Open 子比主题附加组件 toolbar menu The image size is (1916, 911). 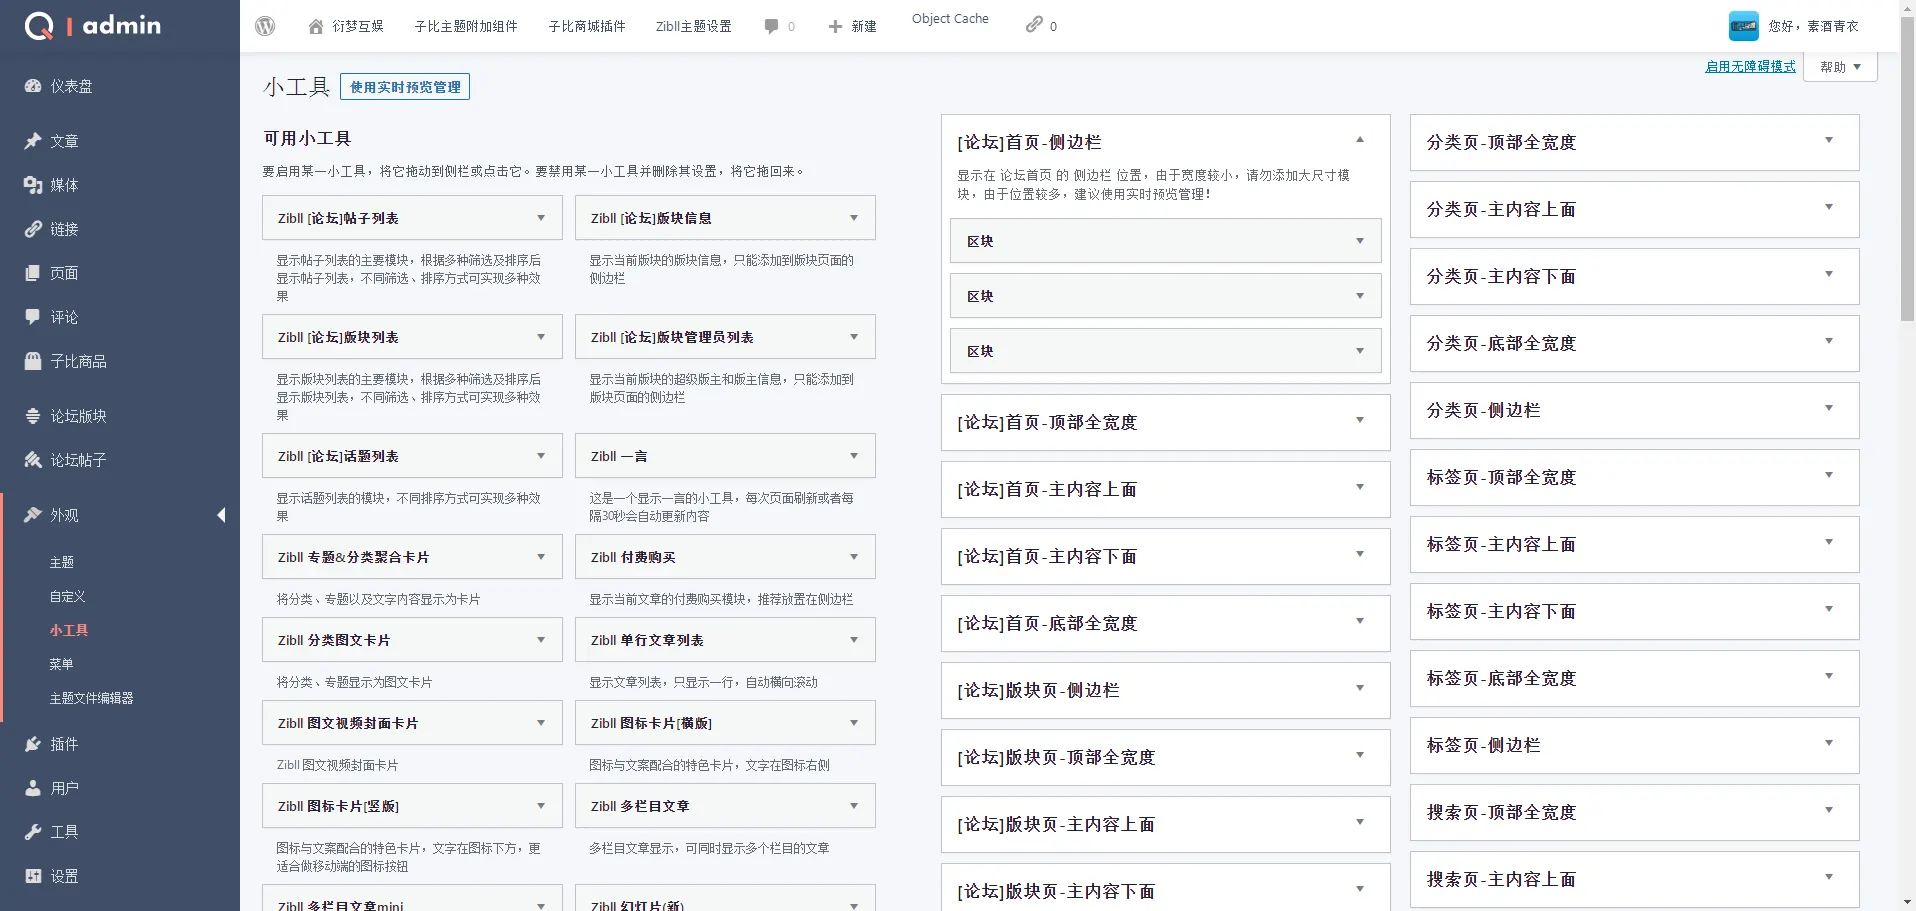466,26
